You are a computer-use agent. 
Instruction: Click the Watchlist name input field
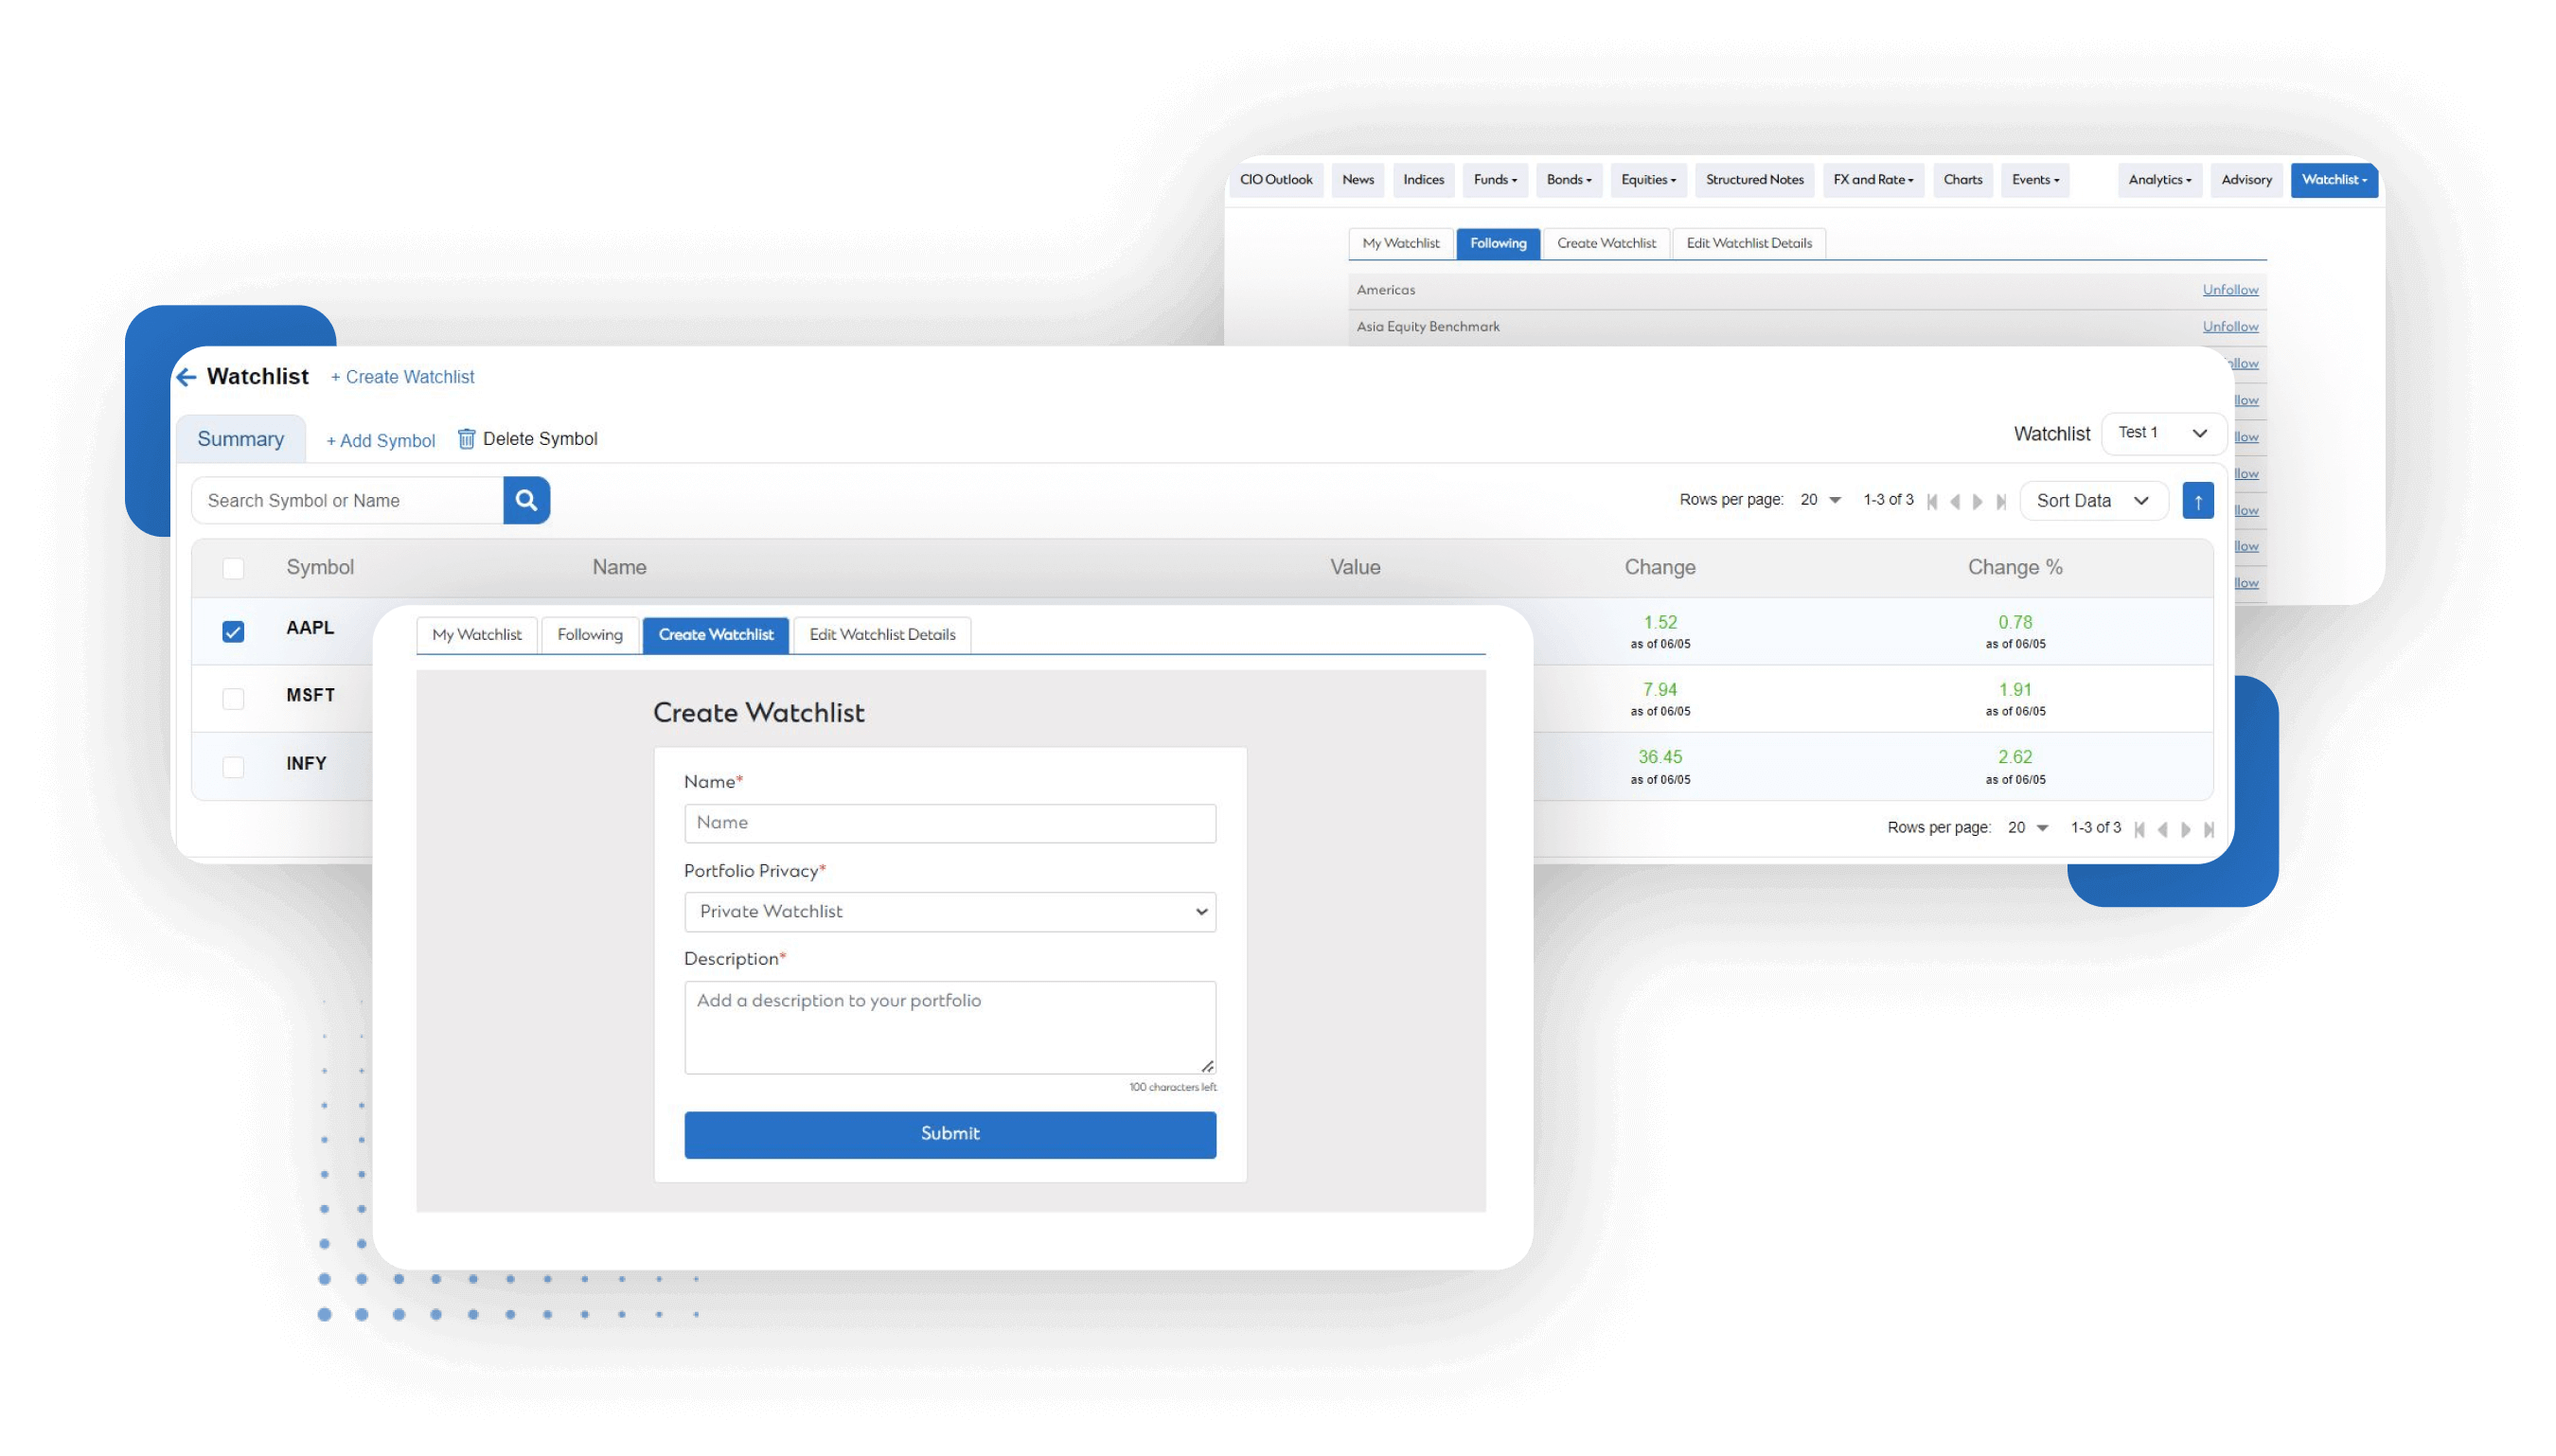[x=950, y=822]
